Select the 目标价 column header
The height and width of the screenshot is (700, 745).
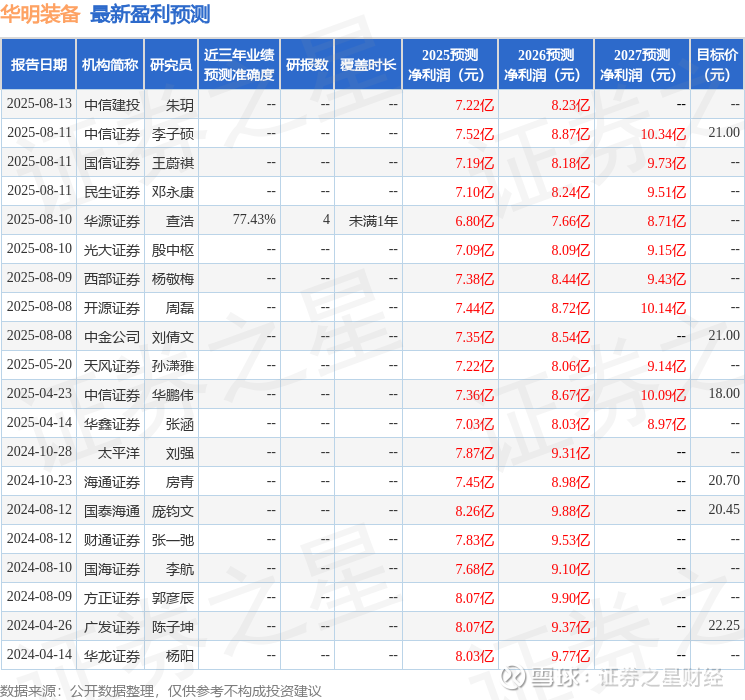coord(717,65)
